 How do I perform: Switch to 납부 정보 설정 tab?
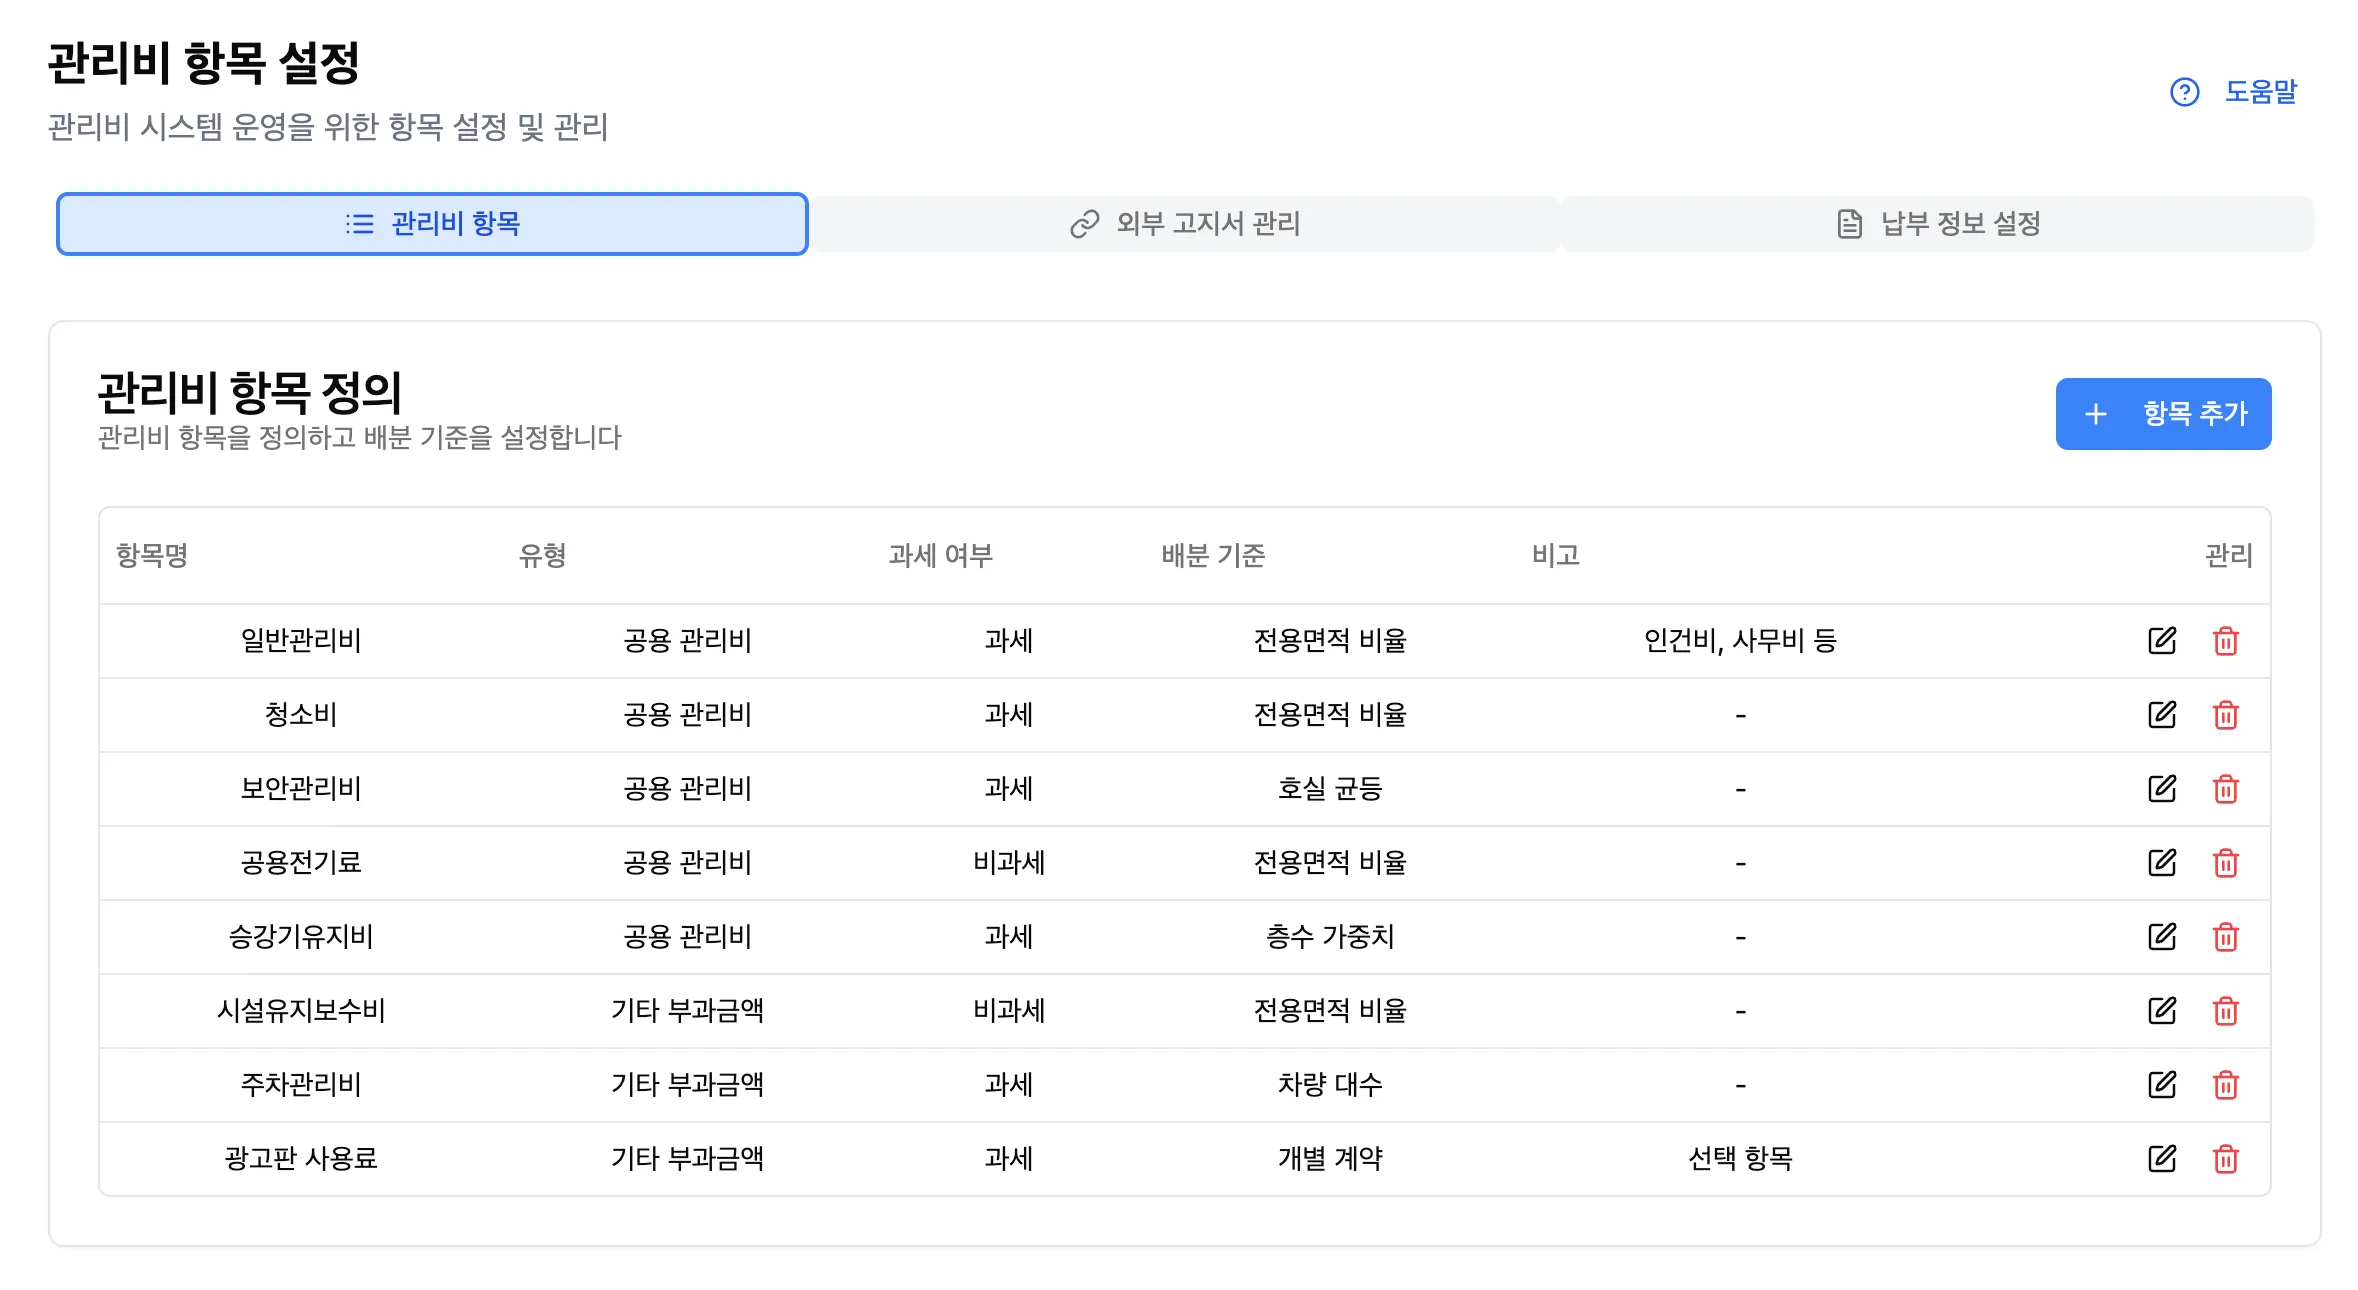point(1938,224)
